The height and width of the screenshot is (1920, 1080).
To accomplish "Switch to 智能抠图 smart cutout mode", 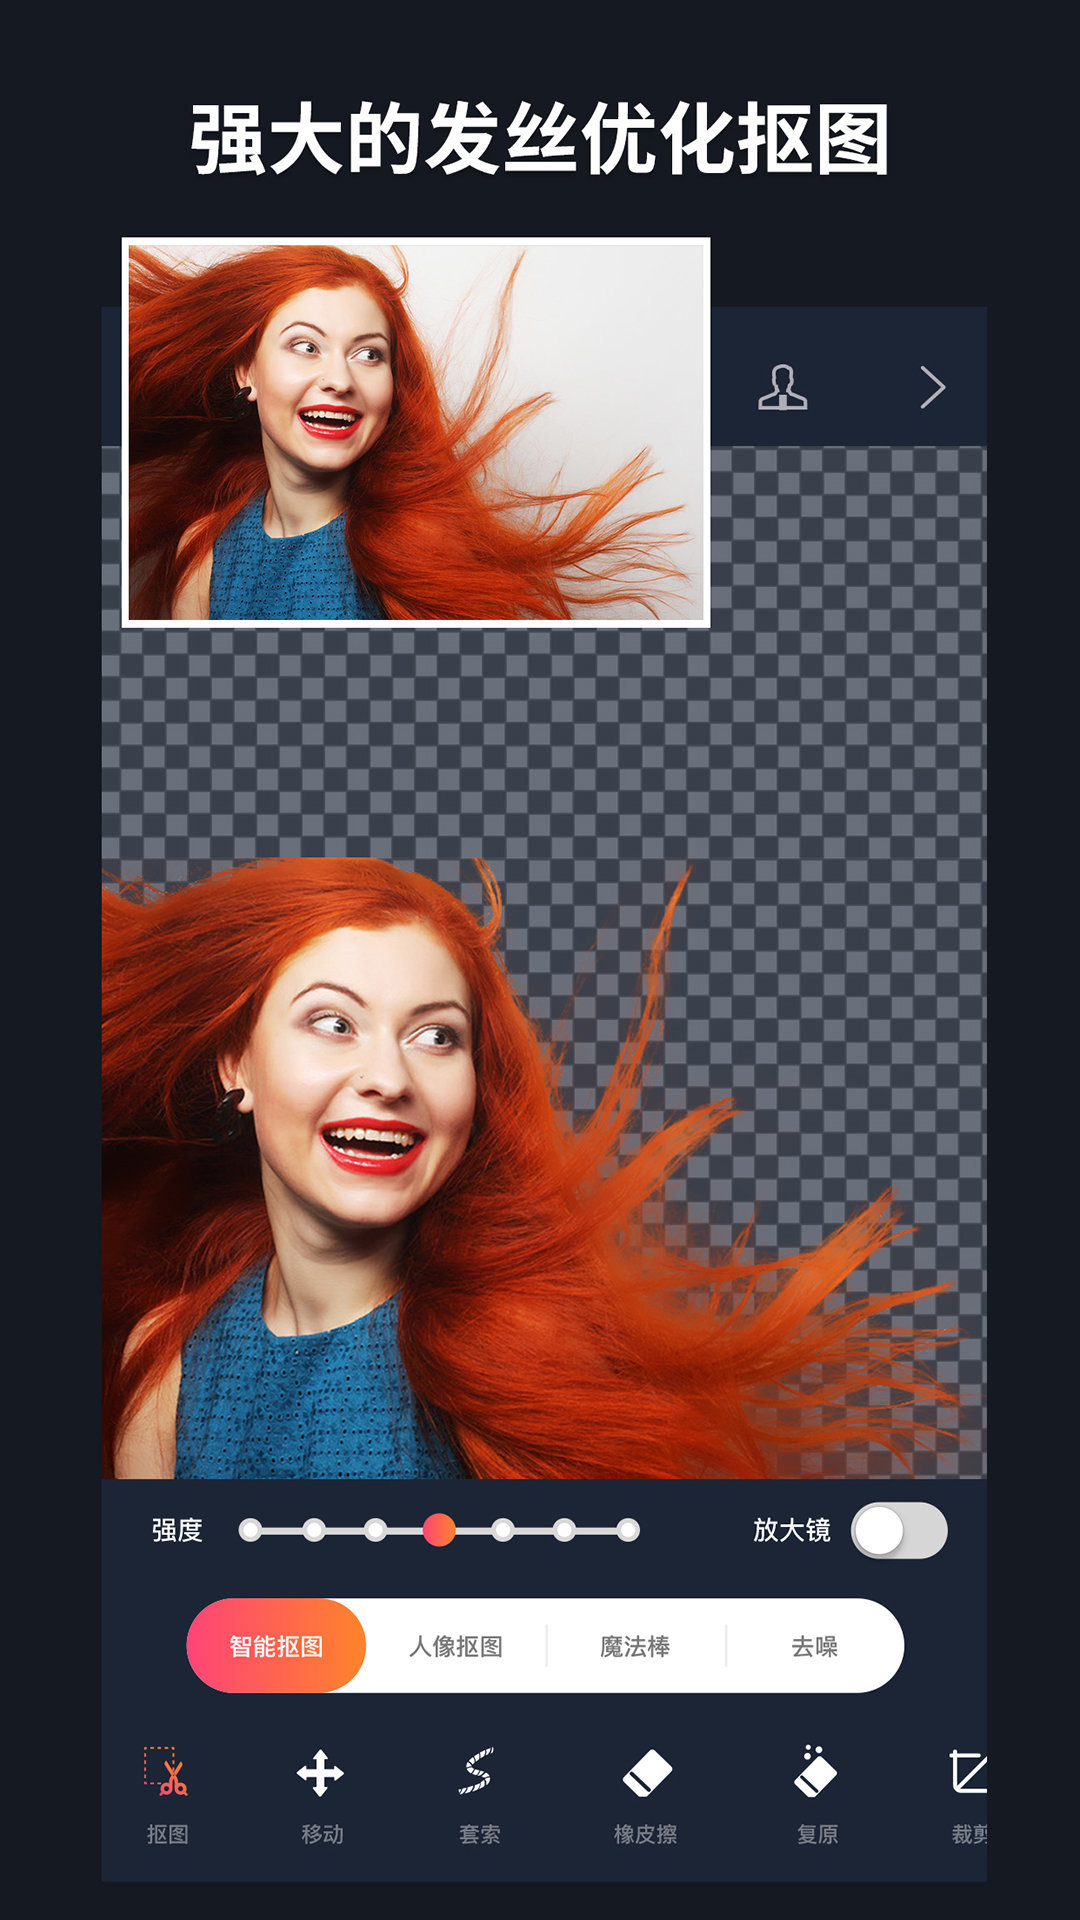I will point(276,1646).
